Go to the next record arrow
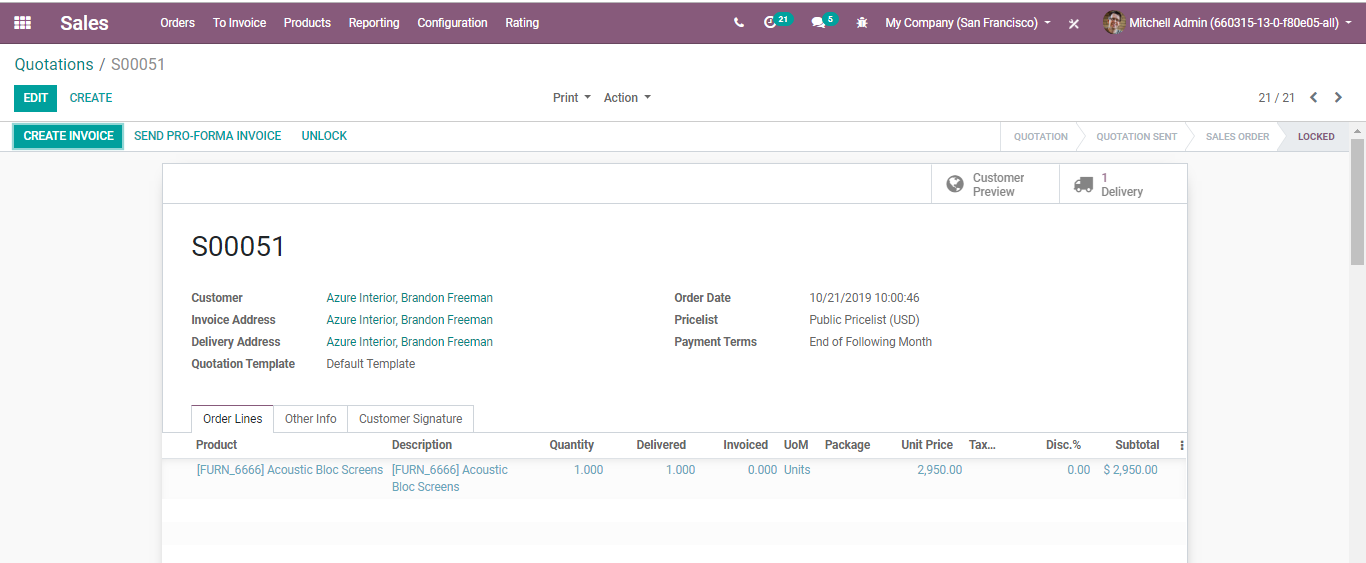1366x563 pixels. click(1338, 98)
